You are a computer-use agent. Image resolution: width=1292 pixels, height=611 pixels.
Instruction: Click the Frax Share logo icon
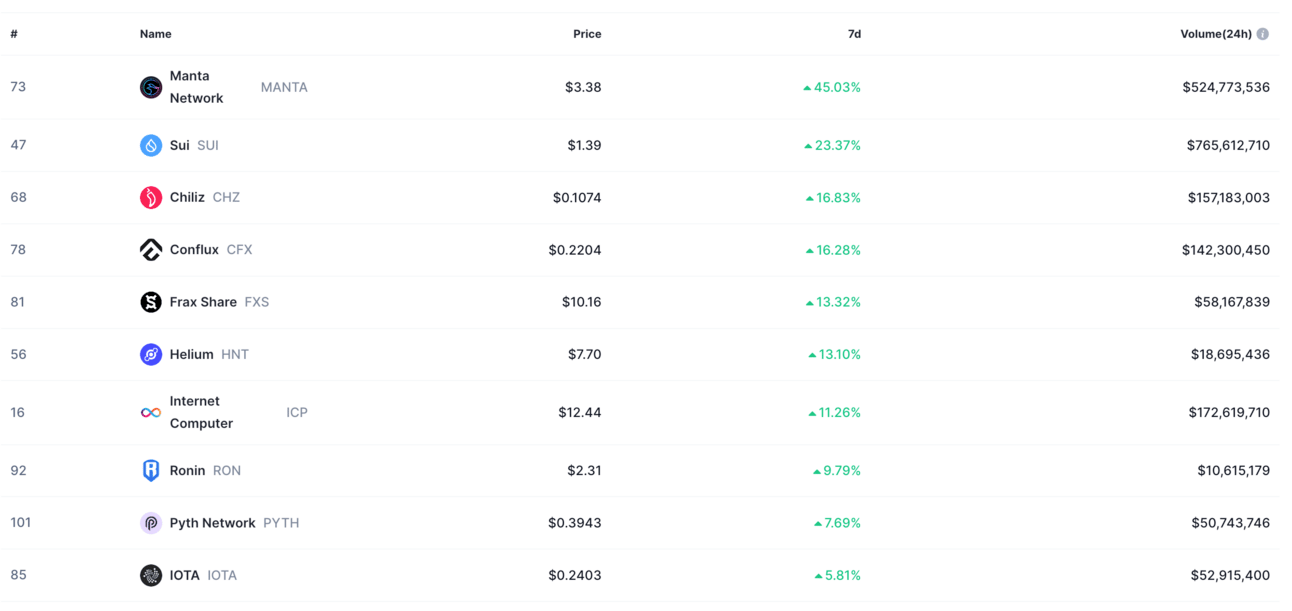pos(151,302)
